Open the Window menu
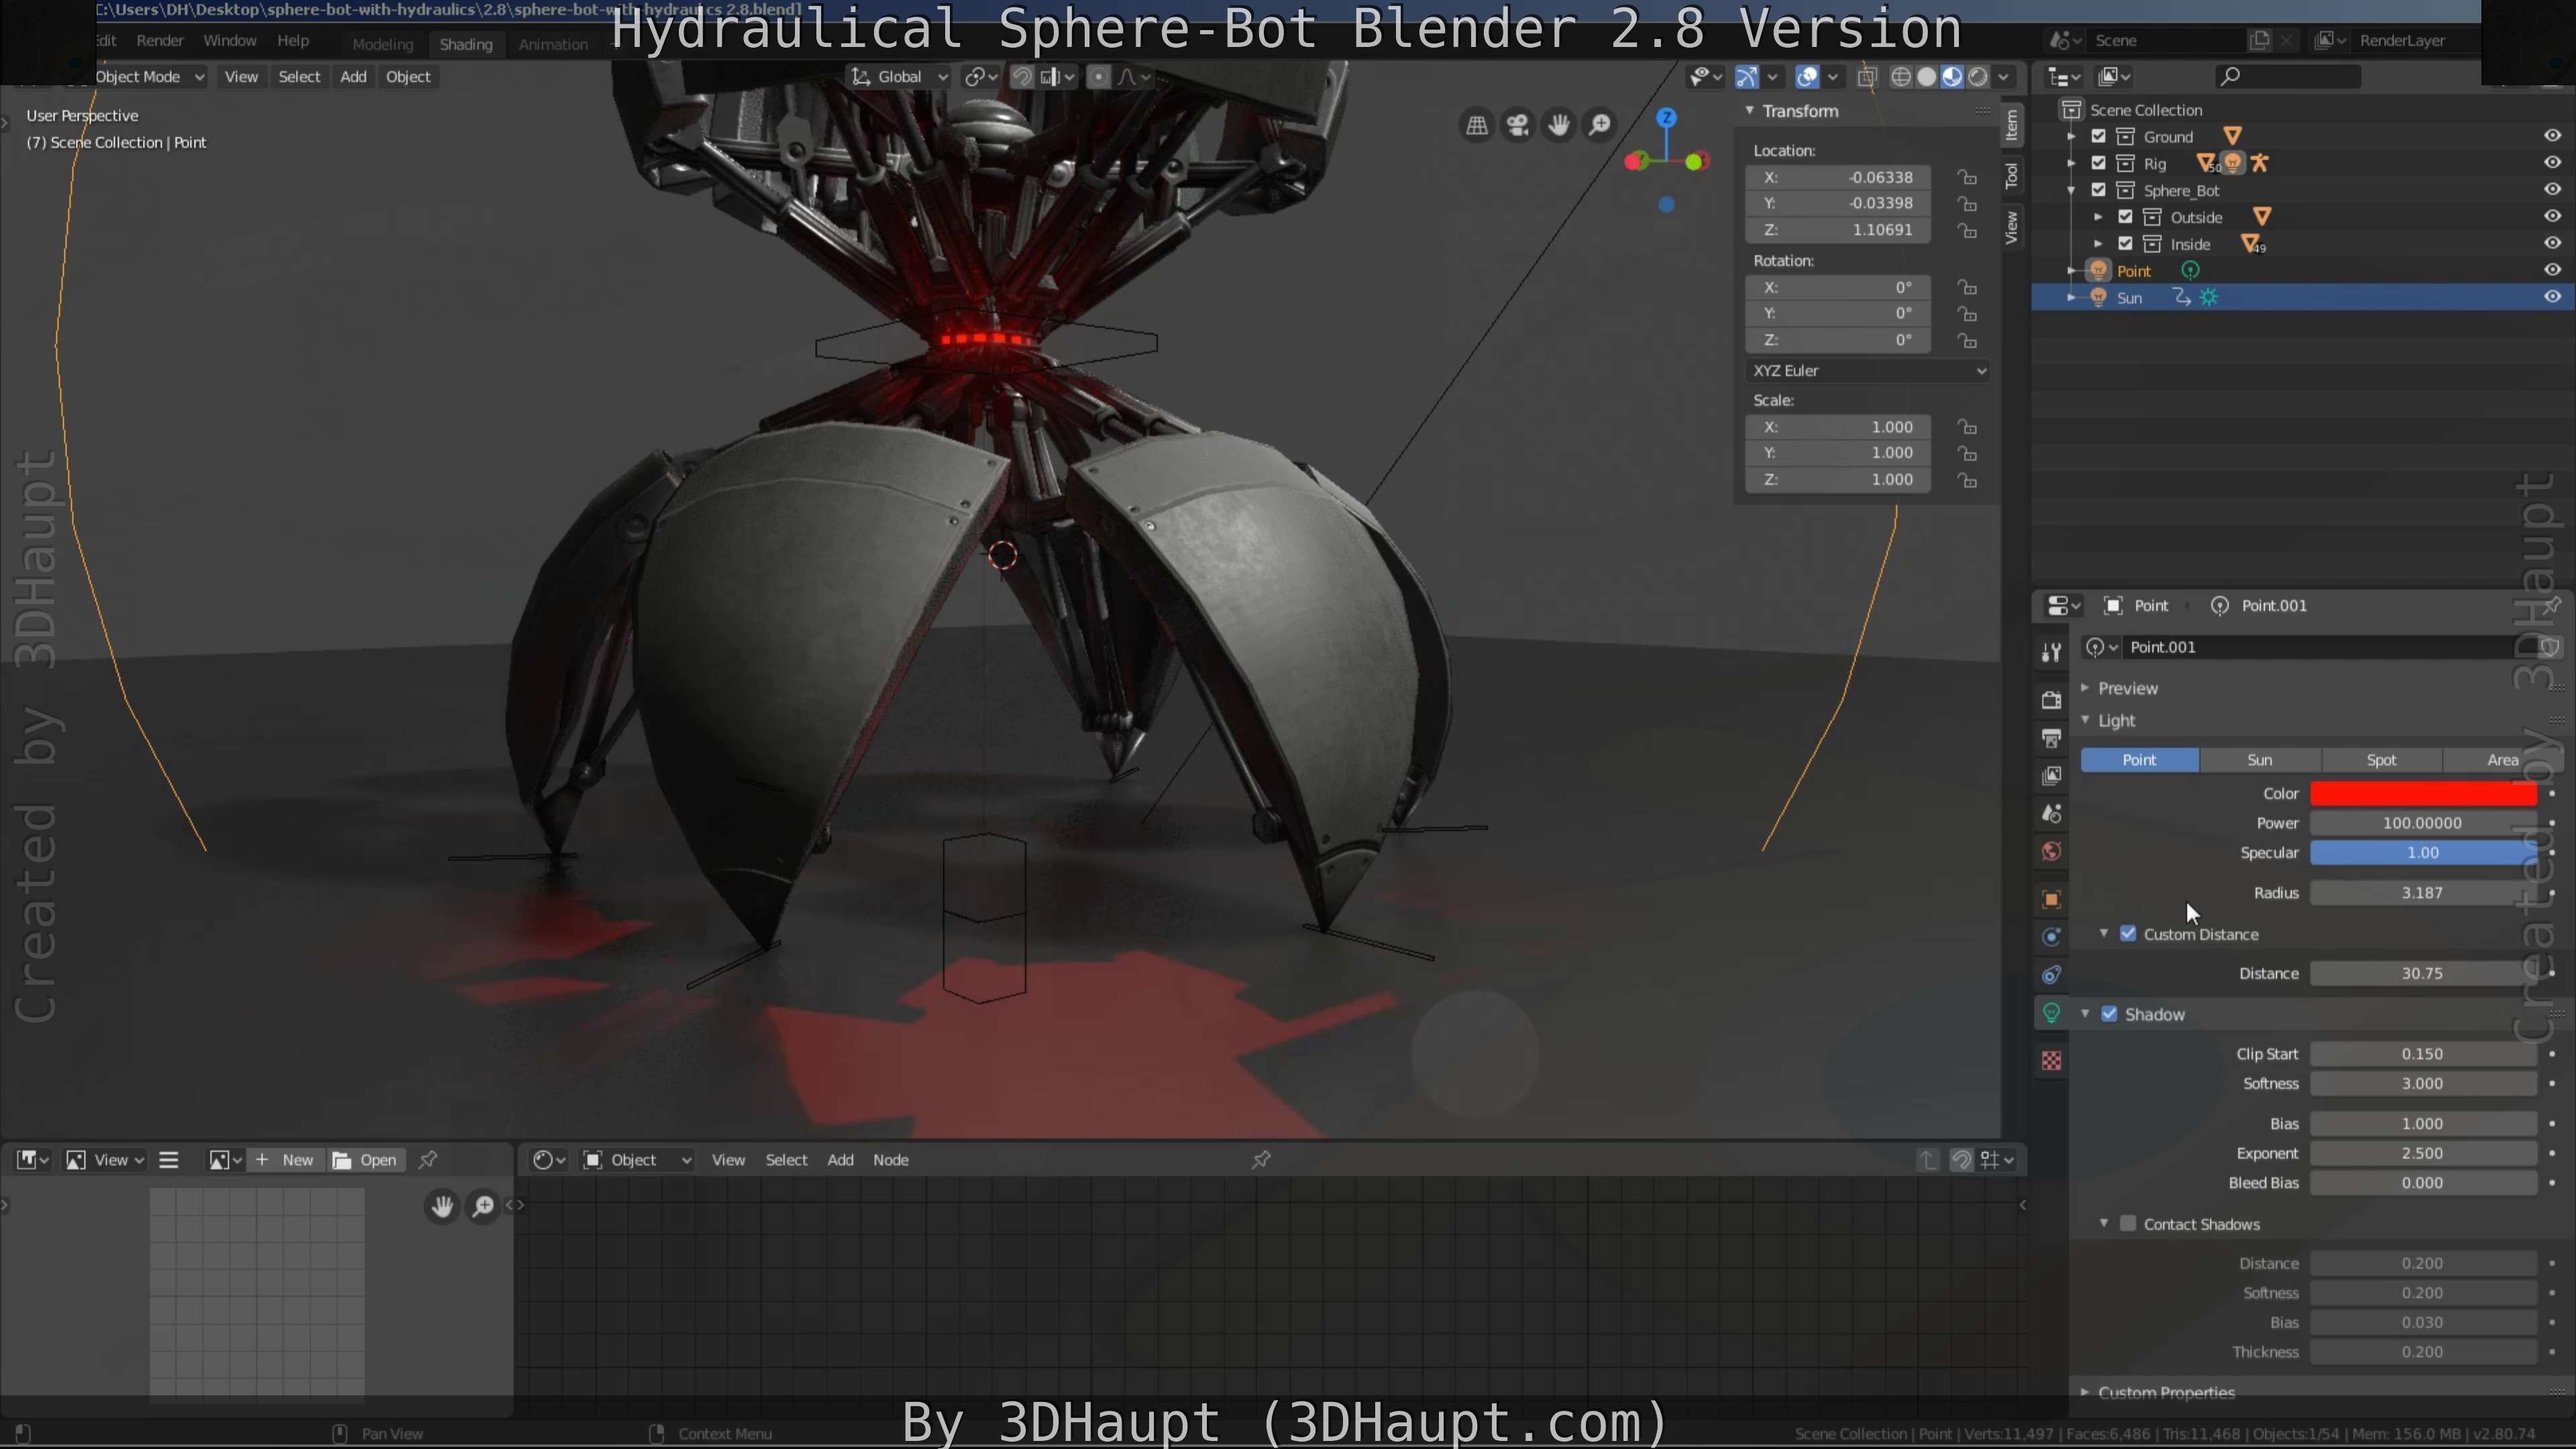Image resolution: width=2576 pixels, height=1449 pixels. click(230, 41)
